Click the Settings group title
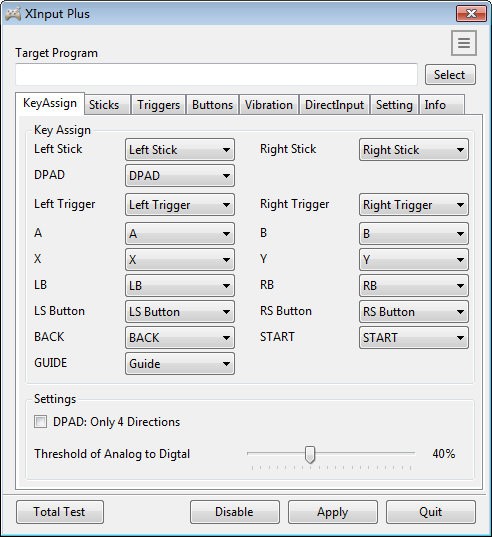This screenshot has height=537, width=492. (x=55, y=399)
